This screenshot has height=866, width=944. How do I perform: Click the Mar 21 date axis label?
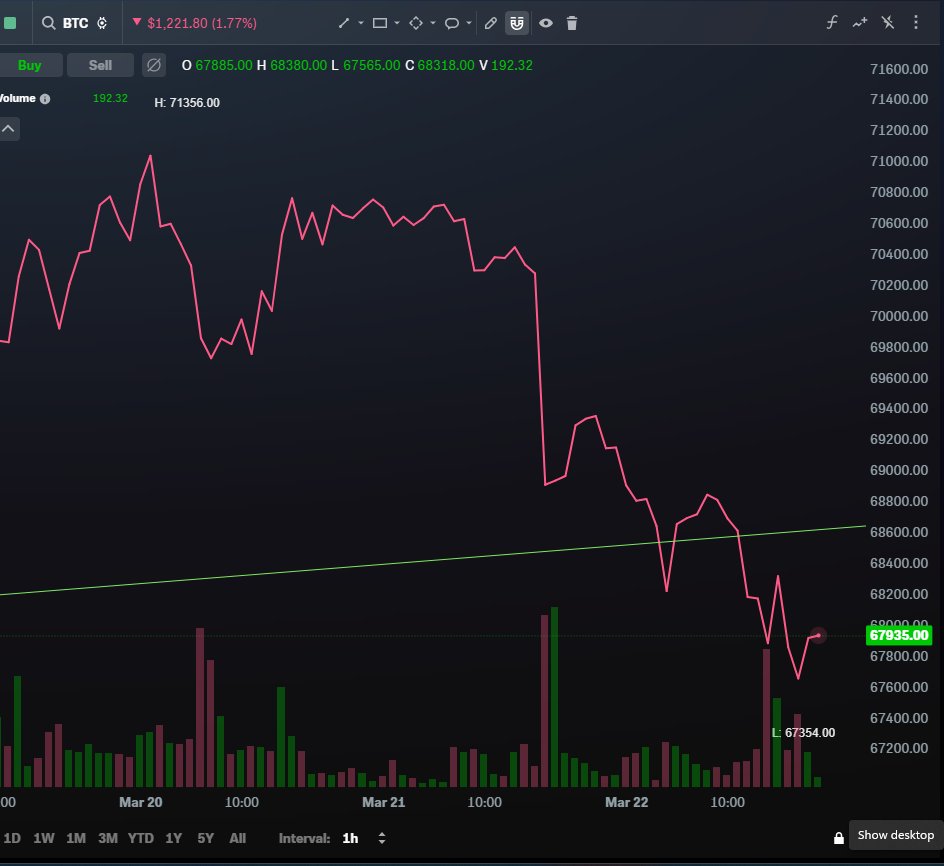pos(384,802)
